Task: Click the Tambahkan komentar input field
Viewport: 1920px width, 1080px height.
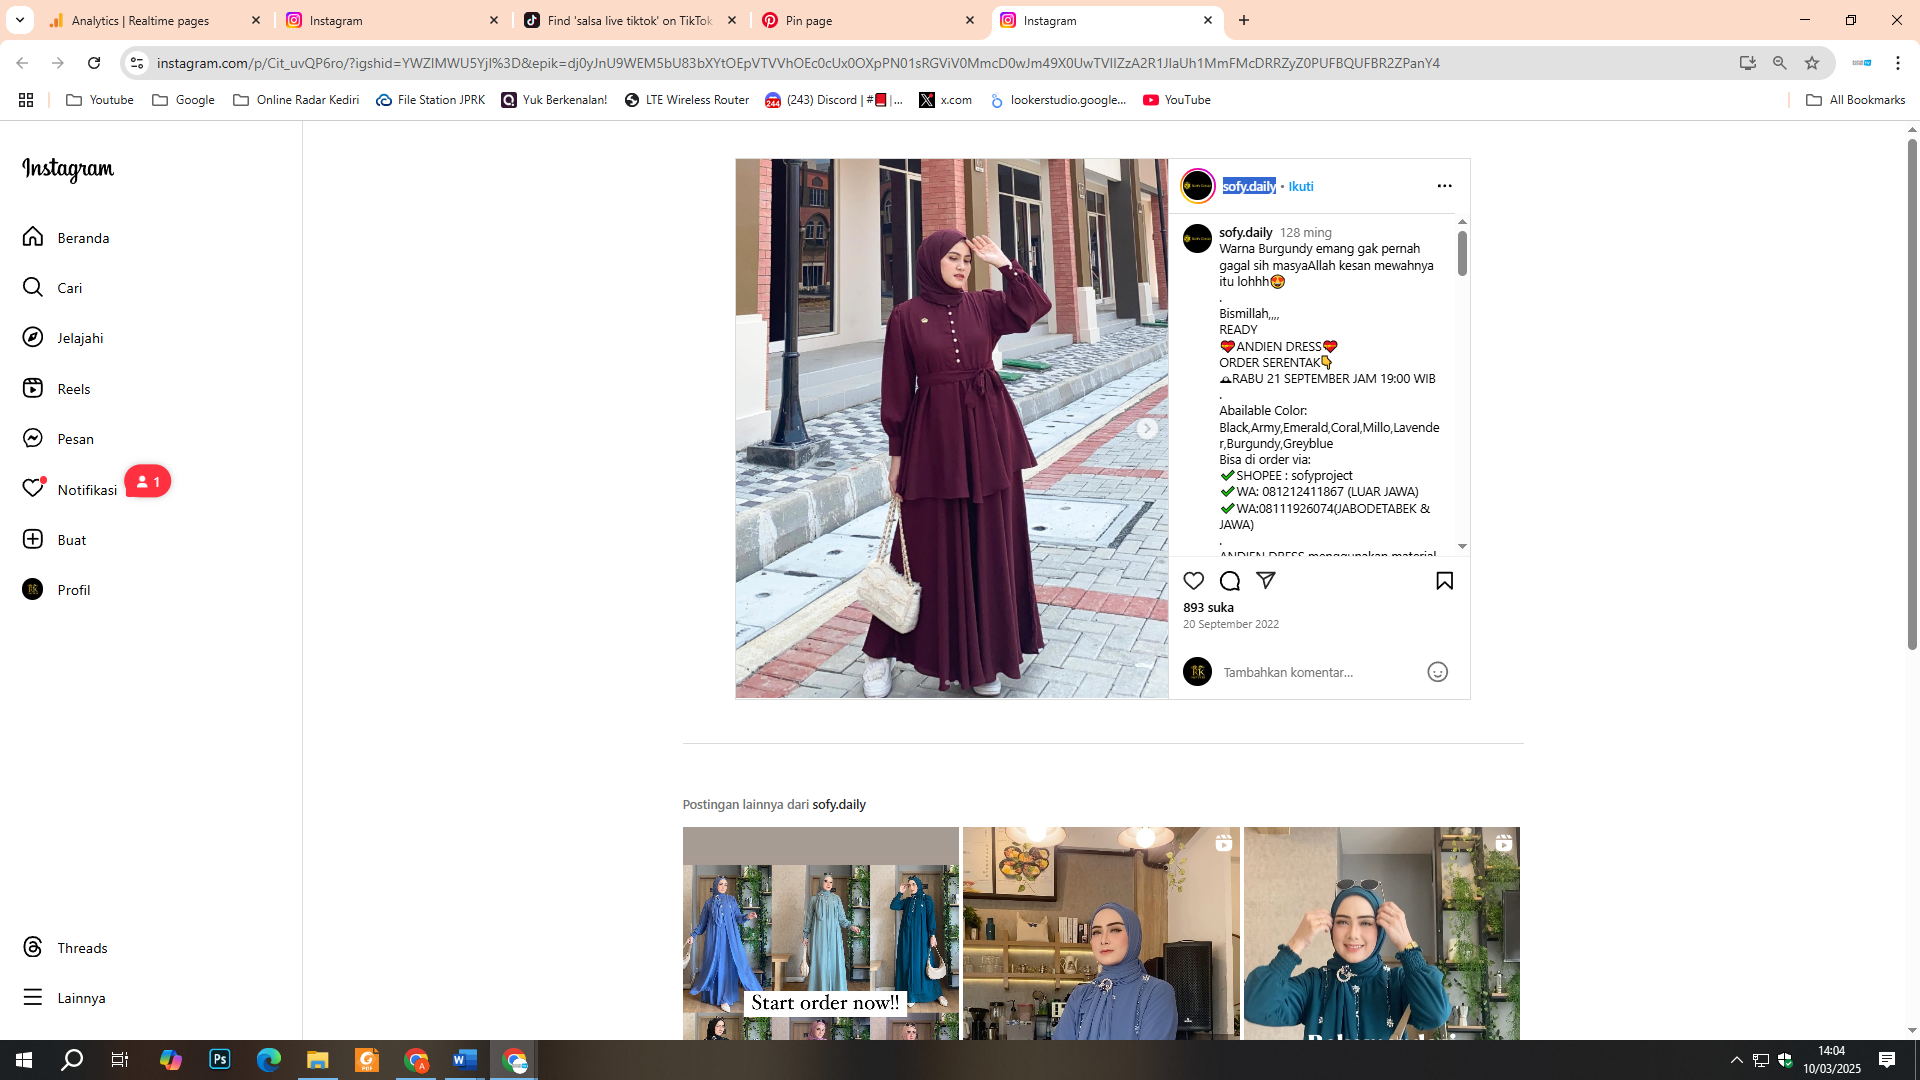Action: [x=1318, y=672]
